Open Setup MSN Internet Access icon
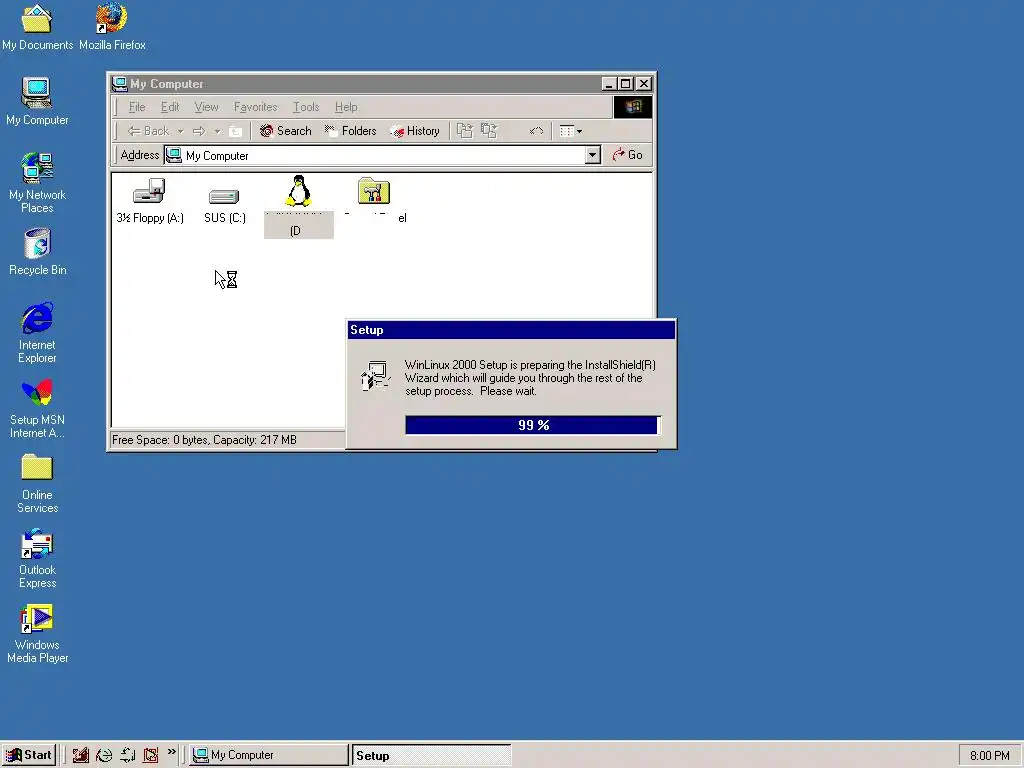The height and width of the screenshot is (768, 1024). [37, 408]
